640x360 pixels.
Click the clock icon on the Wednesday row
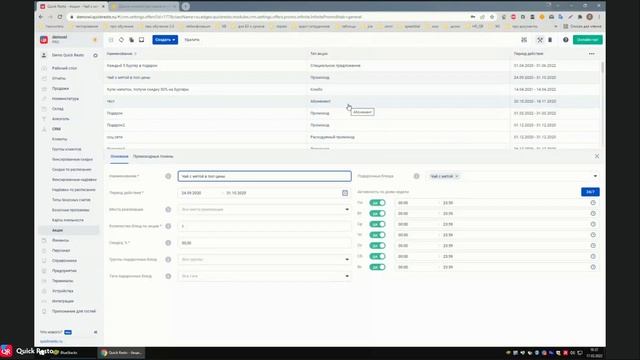tap(593, 224)
